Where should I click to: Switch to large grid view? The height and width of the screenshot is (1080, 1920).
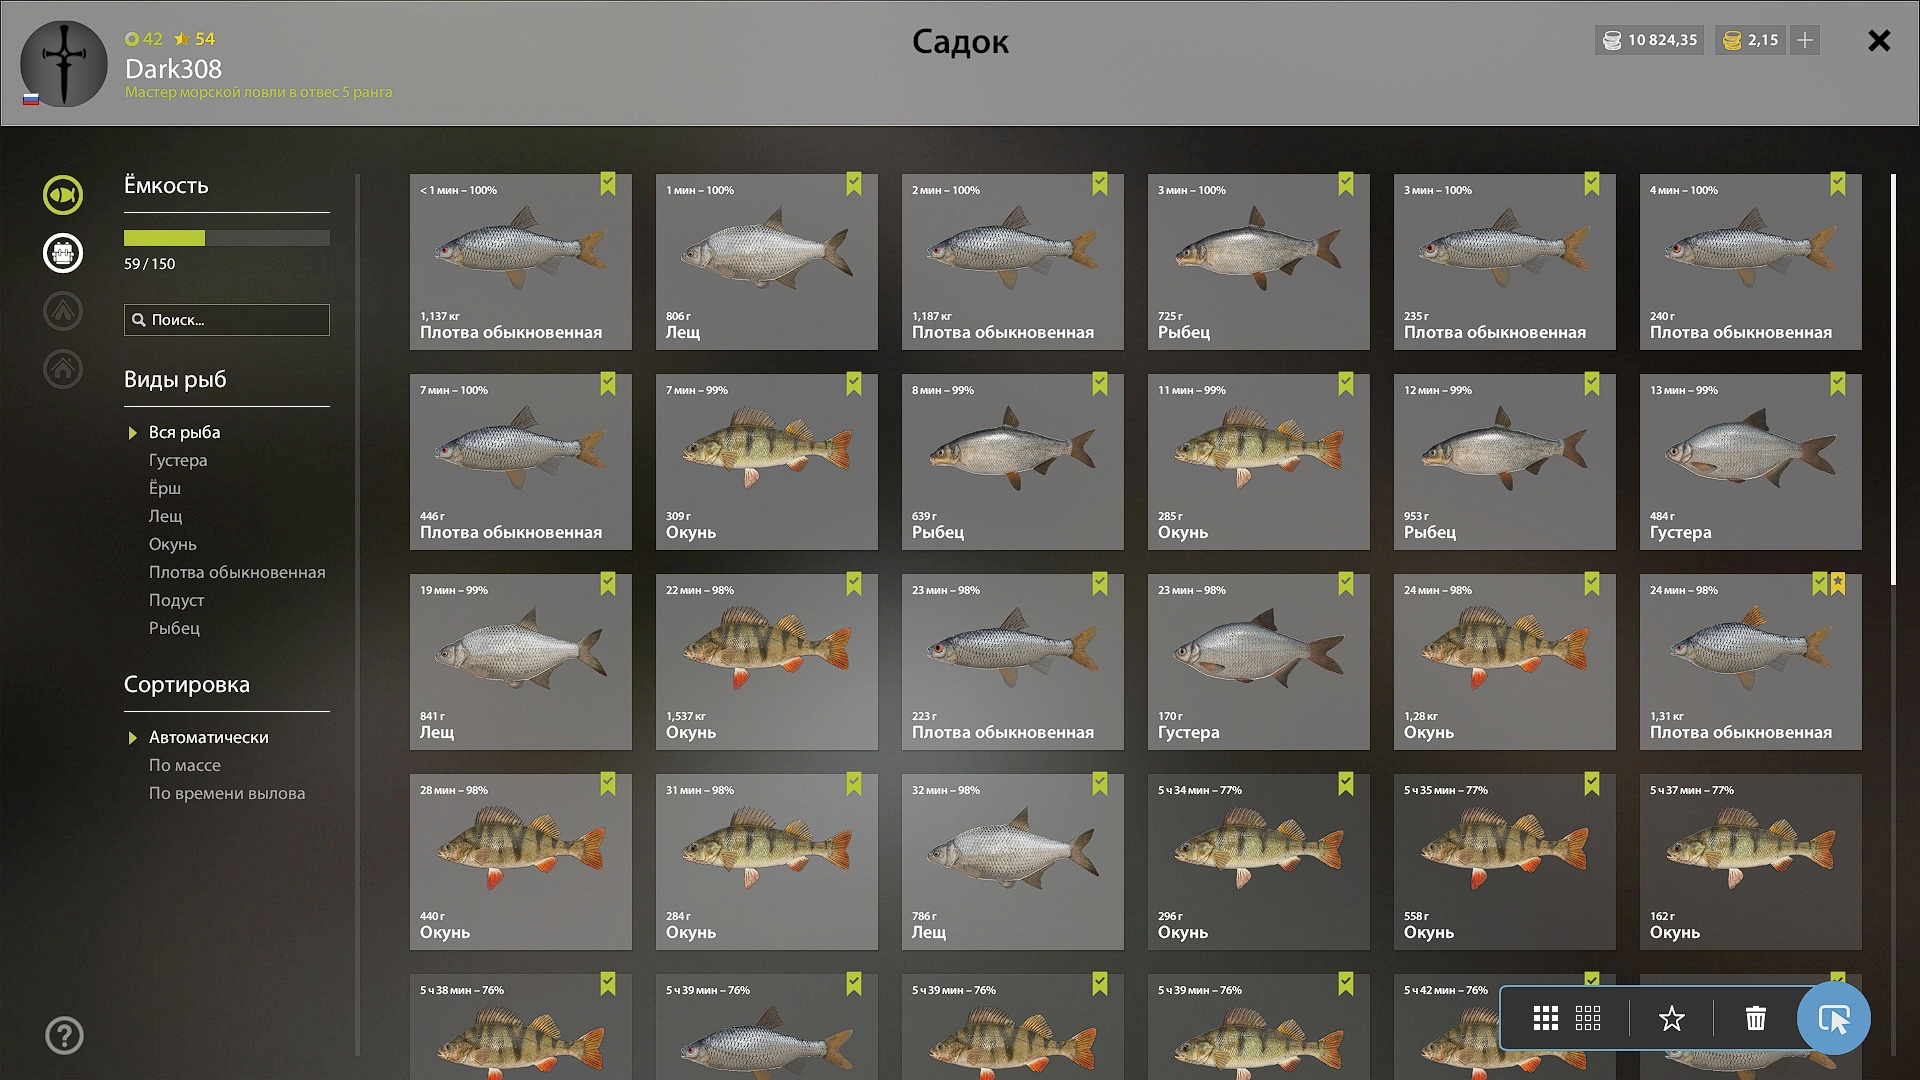[x=1546, y=1018]
